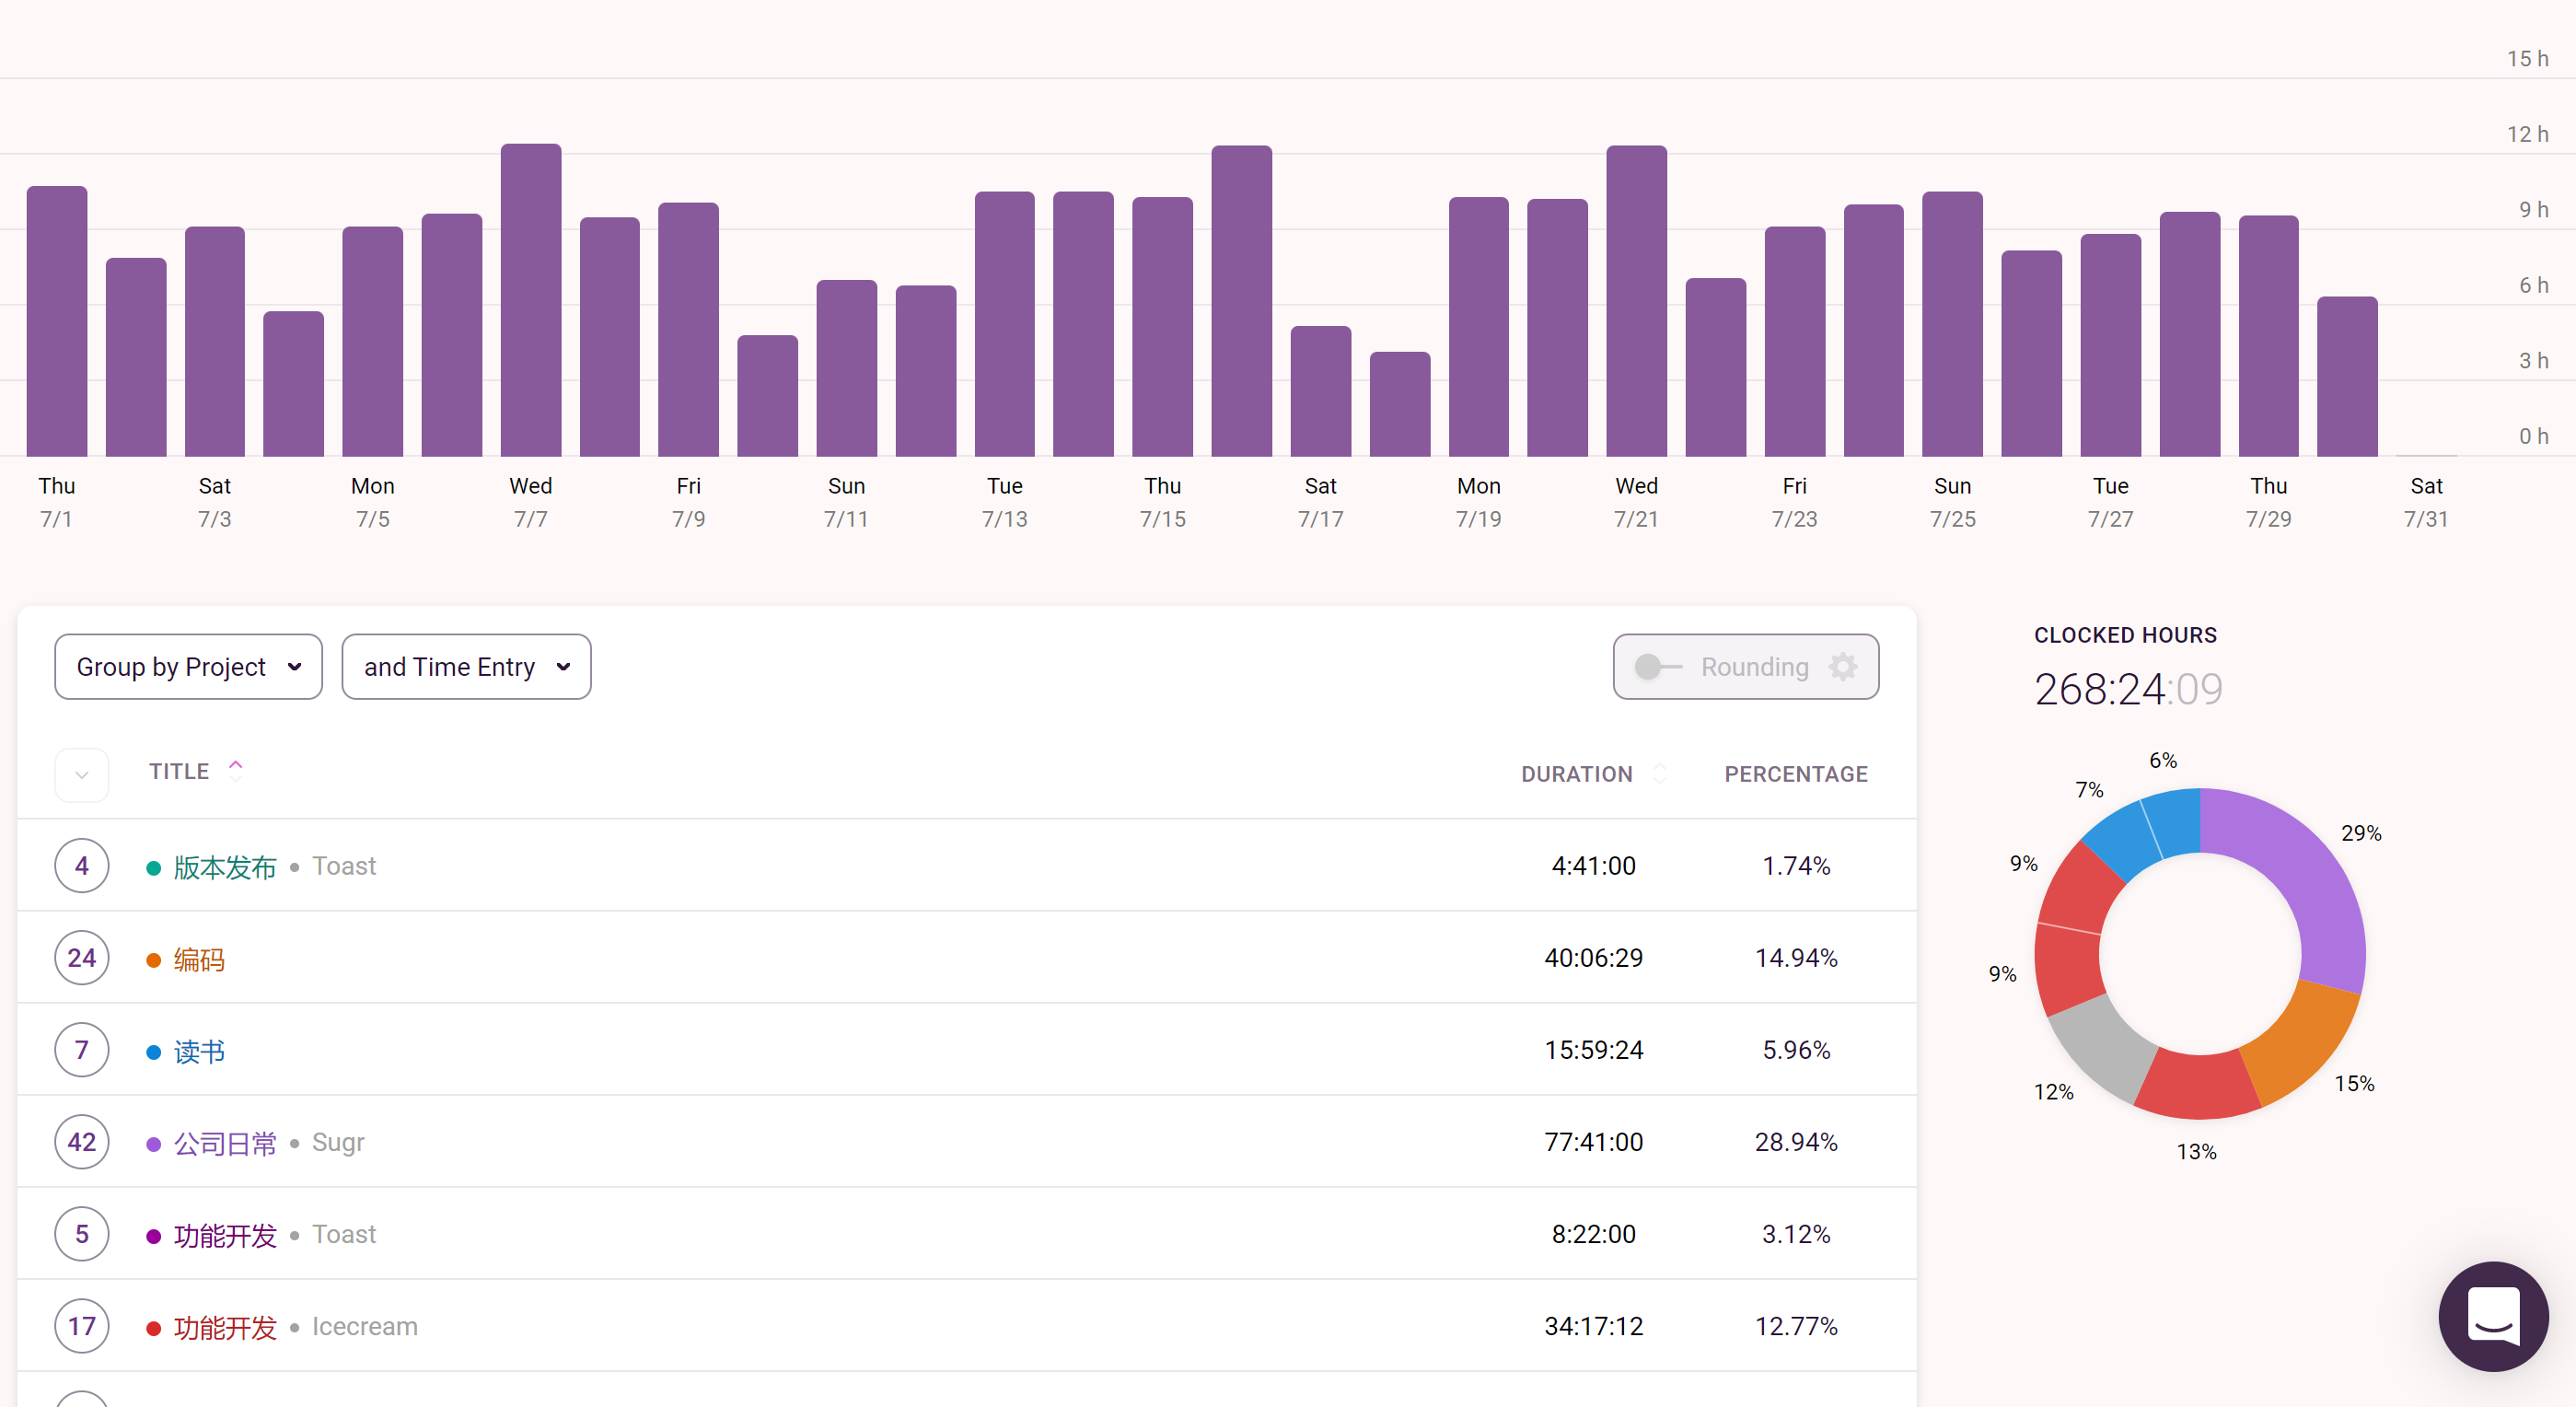The height and width of the screenshot is (1407, 2576).
Task: Click the Mon 7/19 bar in chart
Action: (1478, 327)
